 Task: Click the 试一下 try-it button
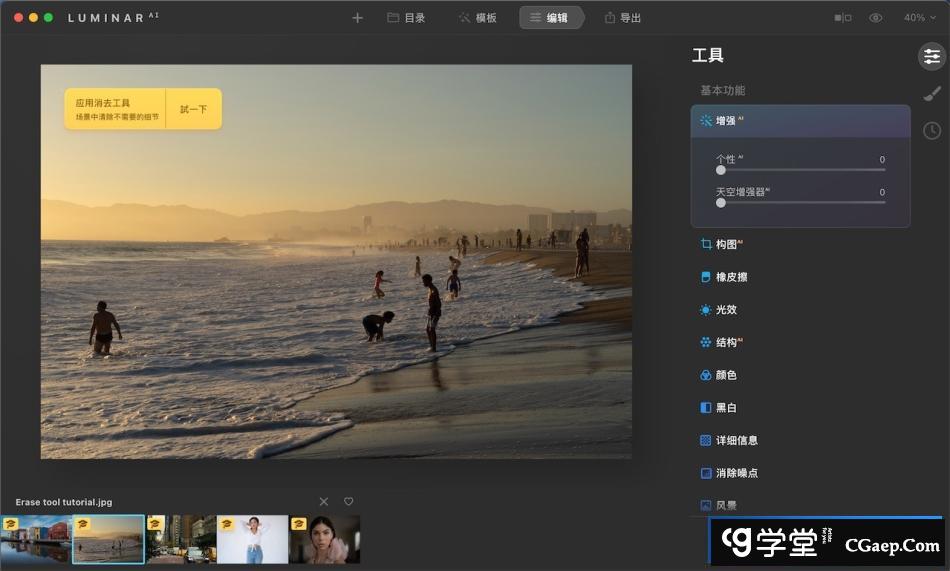click(193, 109)
